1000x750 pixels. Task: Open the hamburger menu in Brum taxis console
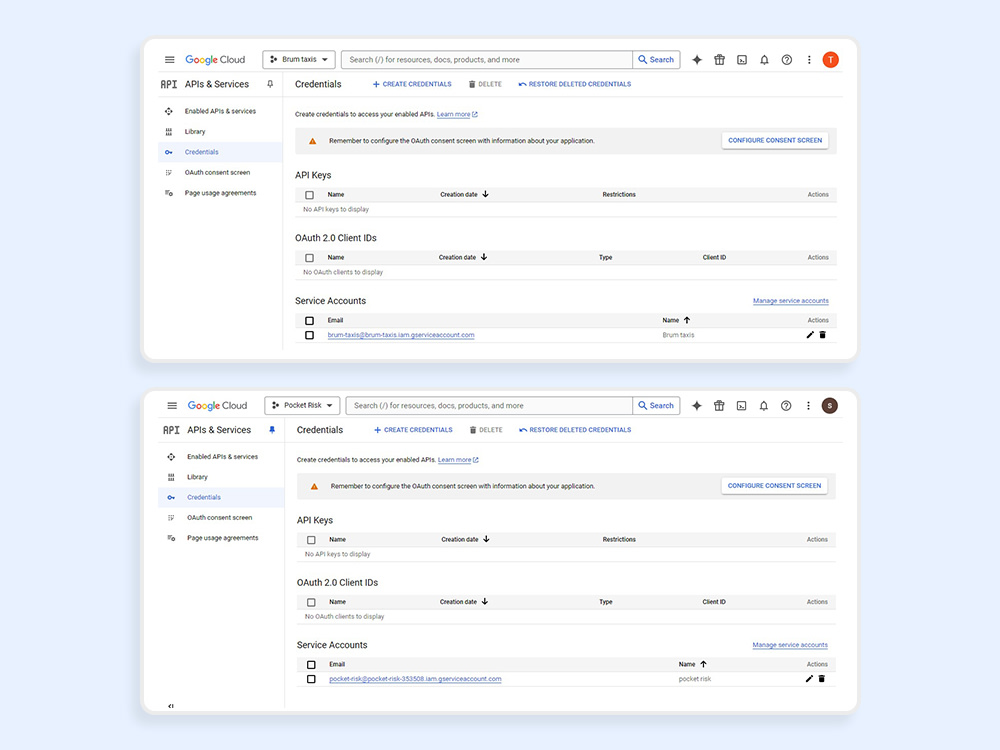170,60
